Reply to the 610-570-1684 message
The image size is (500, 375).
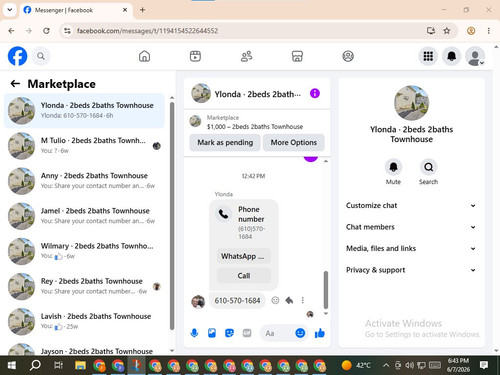[289, 300]
